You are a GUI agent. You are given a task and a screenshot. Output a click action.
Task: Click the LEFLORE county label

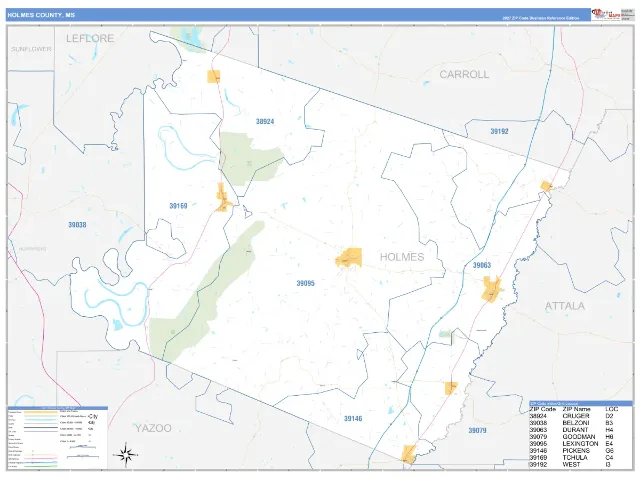point(90,38)
